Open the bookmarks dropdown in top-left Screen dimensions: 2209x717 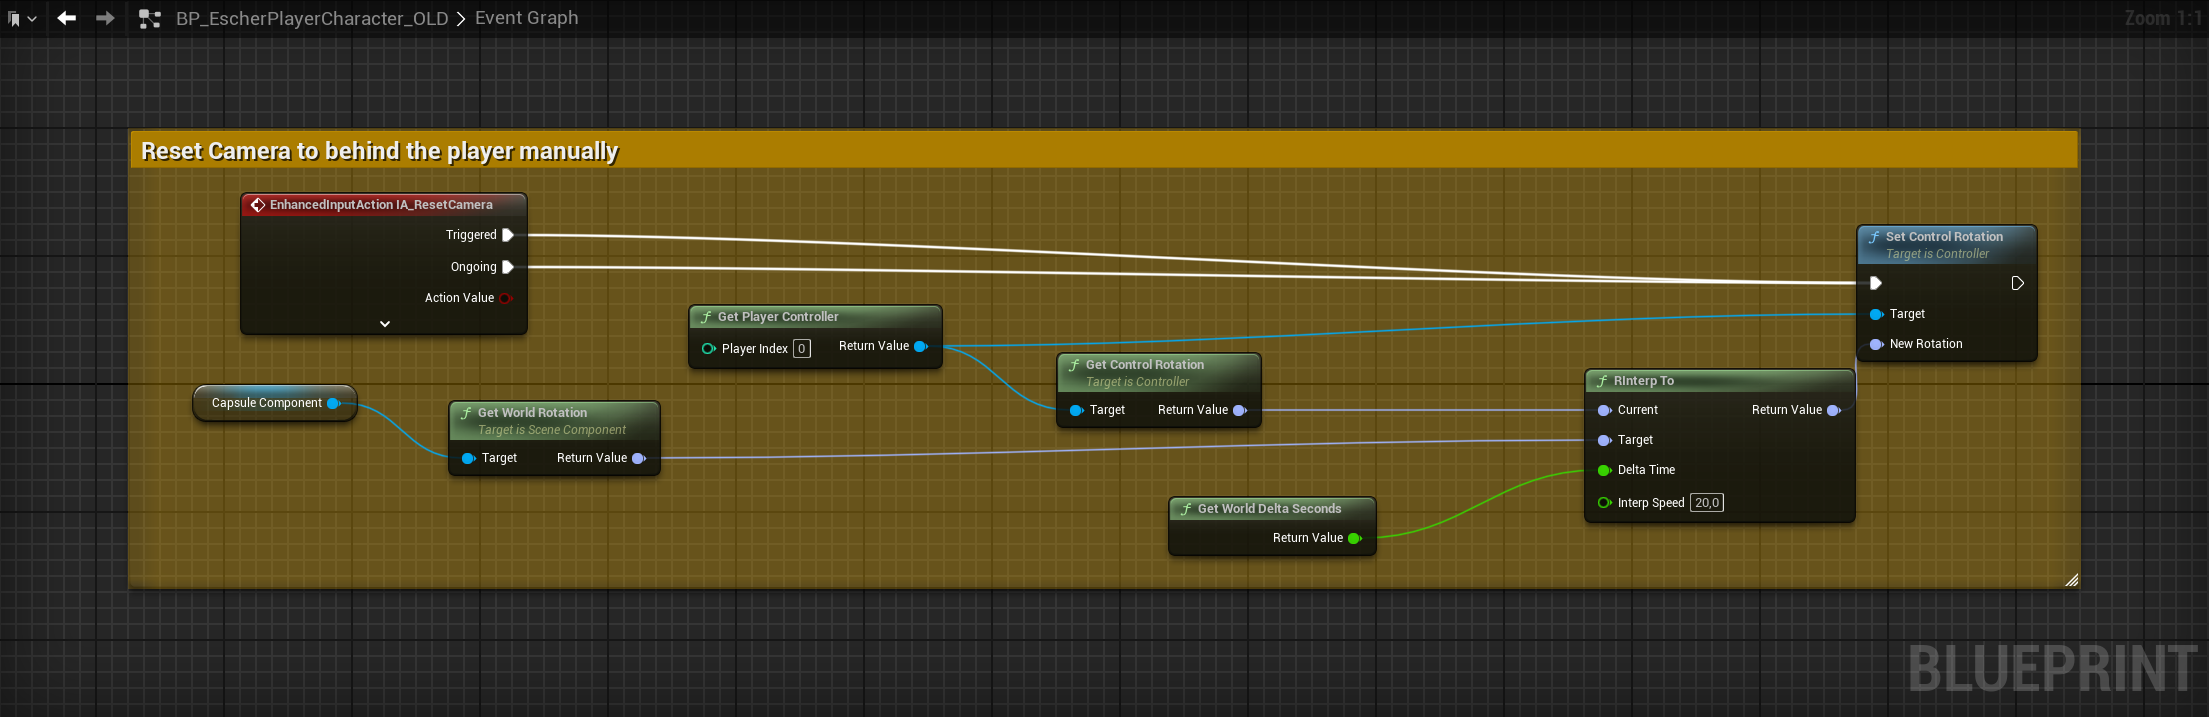coord(22,18)
